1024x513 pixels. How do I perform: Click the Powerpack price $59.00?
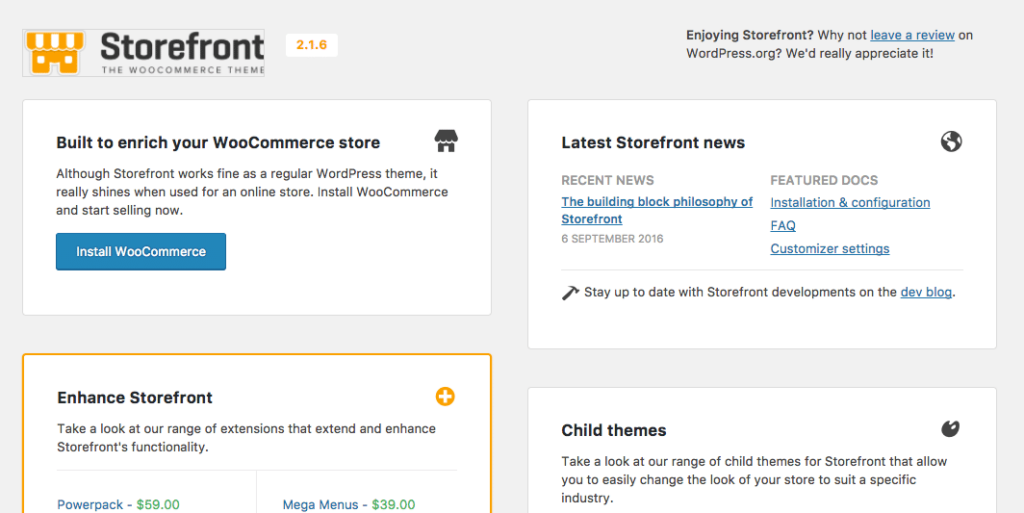[x=158, y=505]
